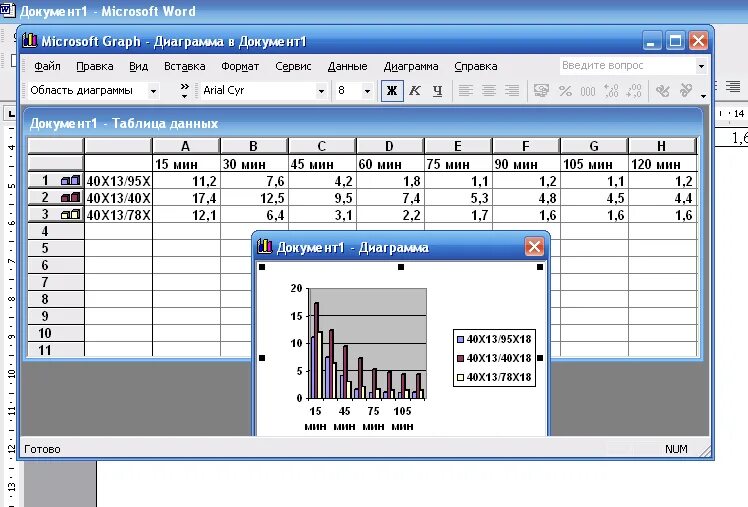
Task: Click the top-center chart selection handle
Action: coord(401,267)
